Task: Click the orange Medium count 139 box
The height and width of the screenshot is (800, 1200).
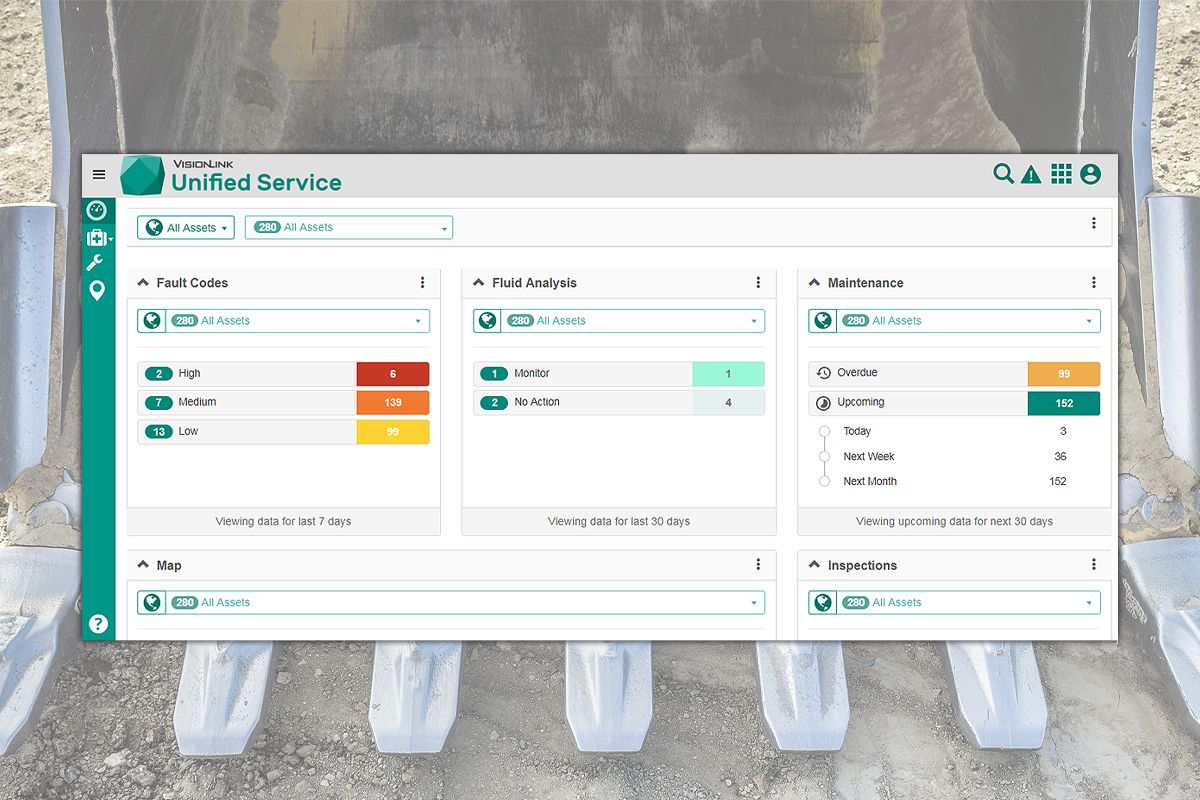Action: [x=393, y=402]
